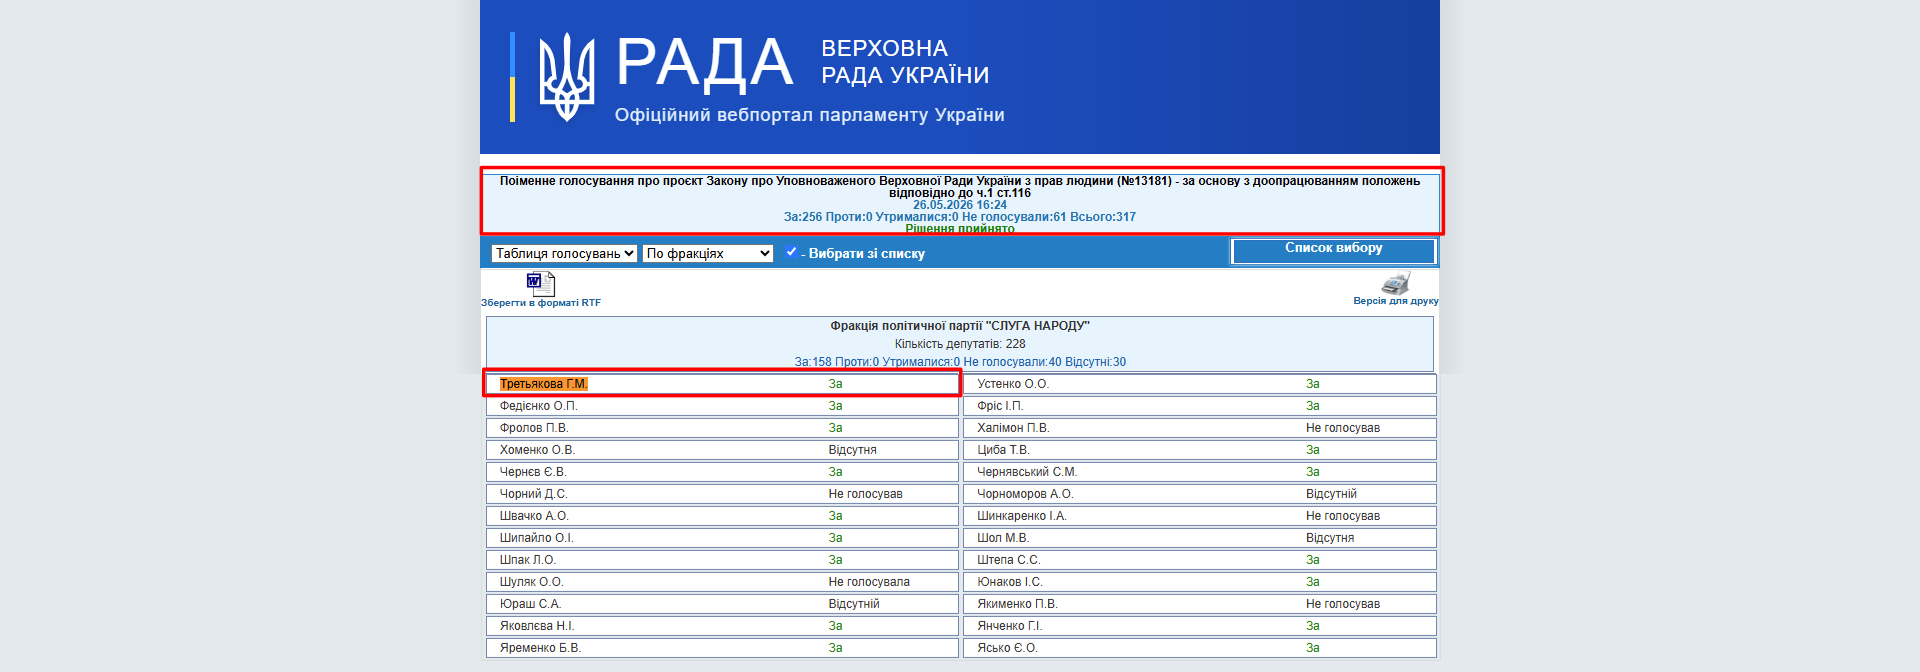The height and width of the screenshot is (672, 1920).
Task: Click 'За' vote of Устенко О.О.
Action: (x=1313, y=384)
